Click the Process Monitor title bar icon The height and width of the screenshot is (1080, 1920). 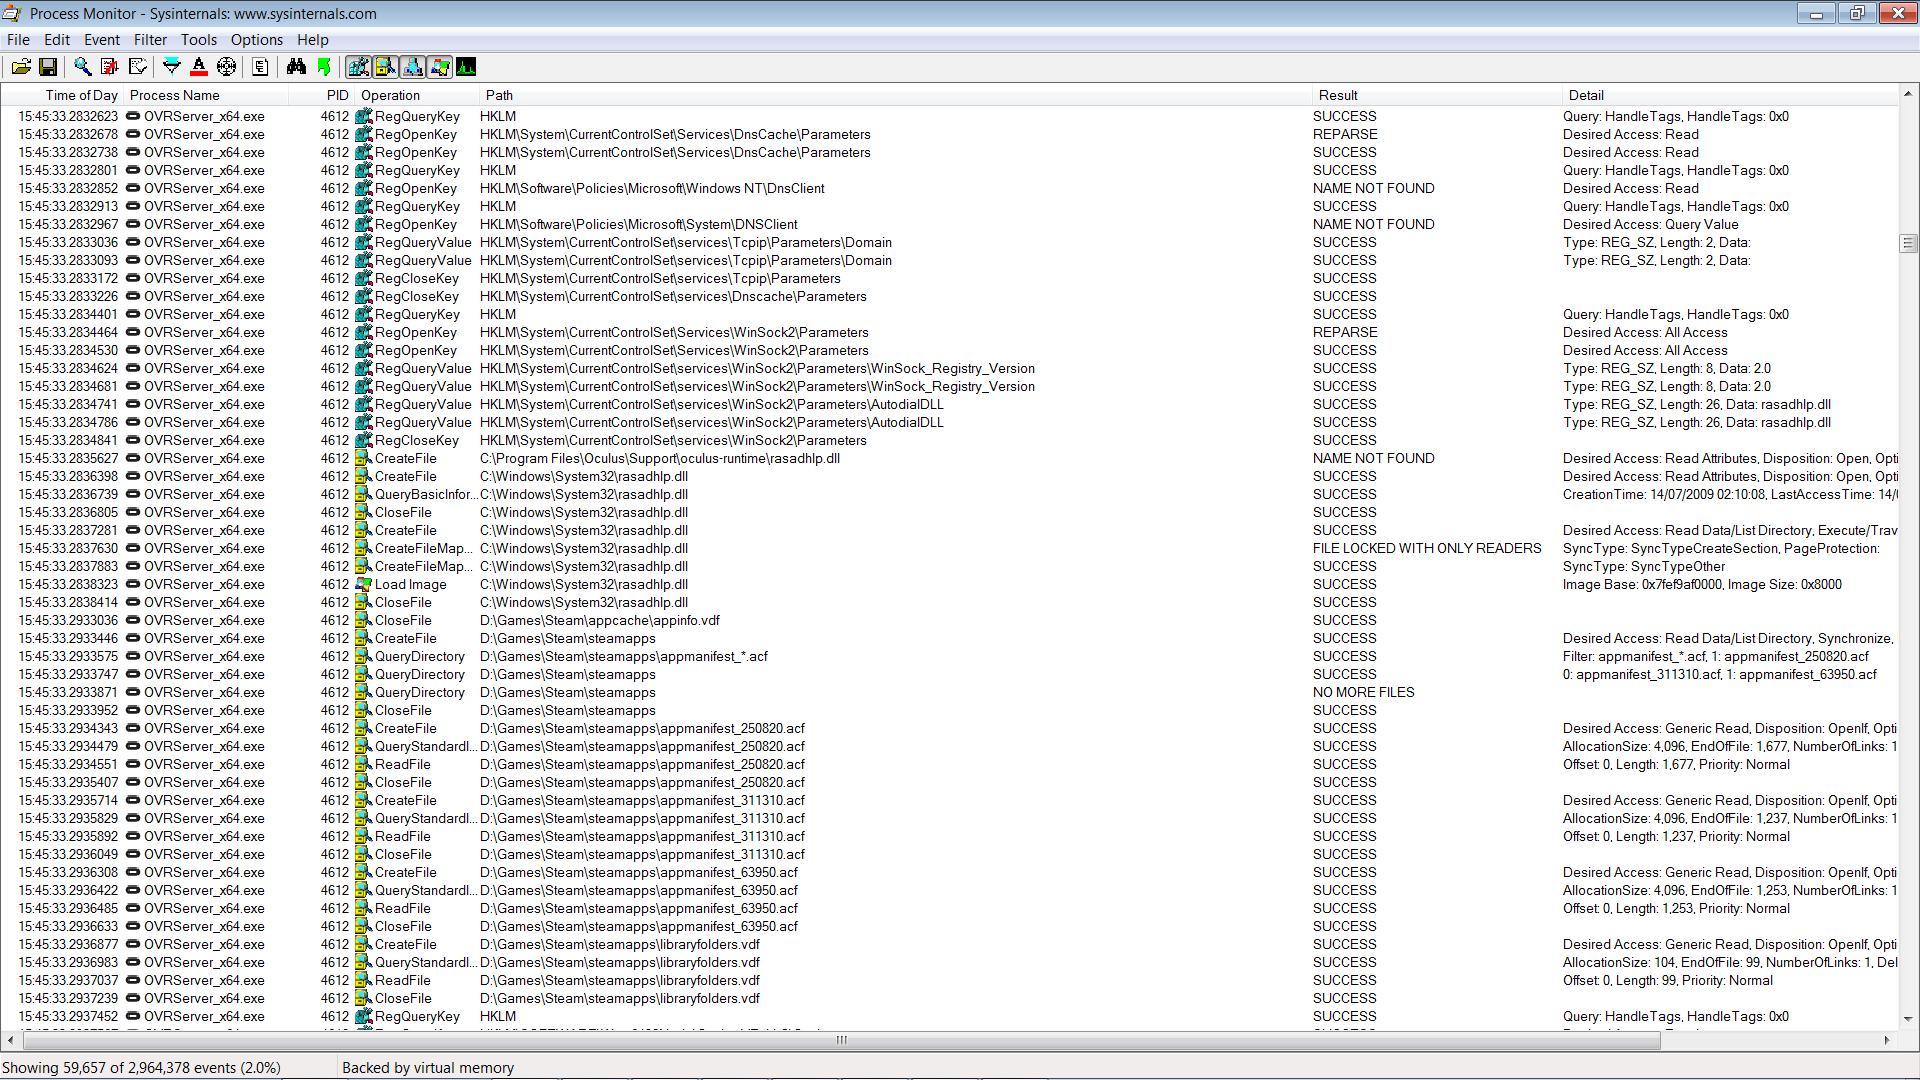coord(12,14)
